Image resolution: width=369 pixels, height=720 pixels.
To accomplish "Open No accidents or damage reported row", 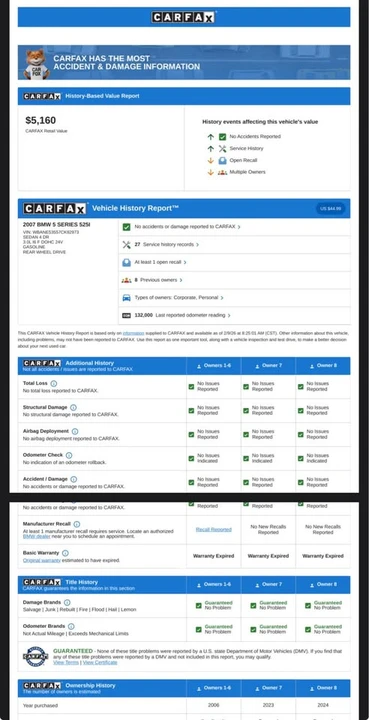I will click(x=235, y=227).
